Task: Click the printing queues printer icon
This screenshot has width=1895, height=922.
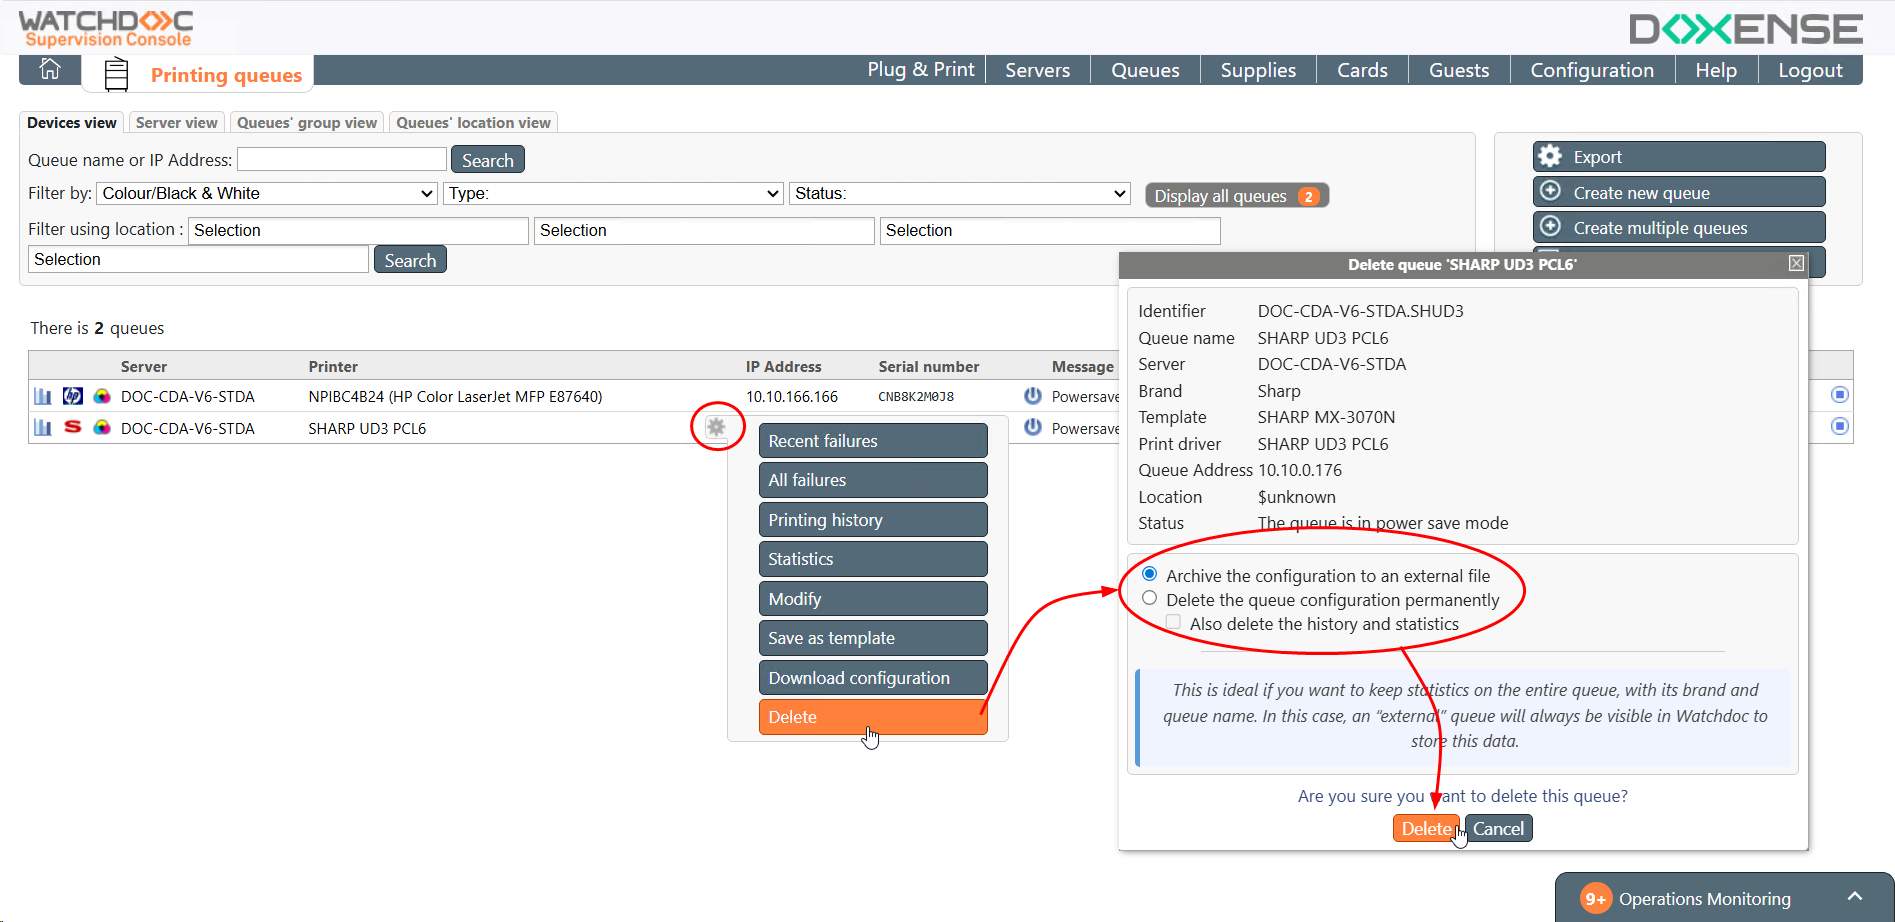Action: [117, 74]
